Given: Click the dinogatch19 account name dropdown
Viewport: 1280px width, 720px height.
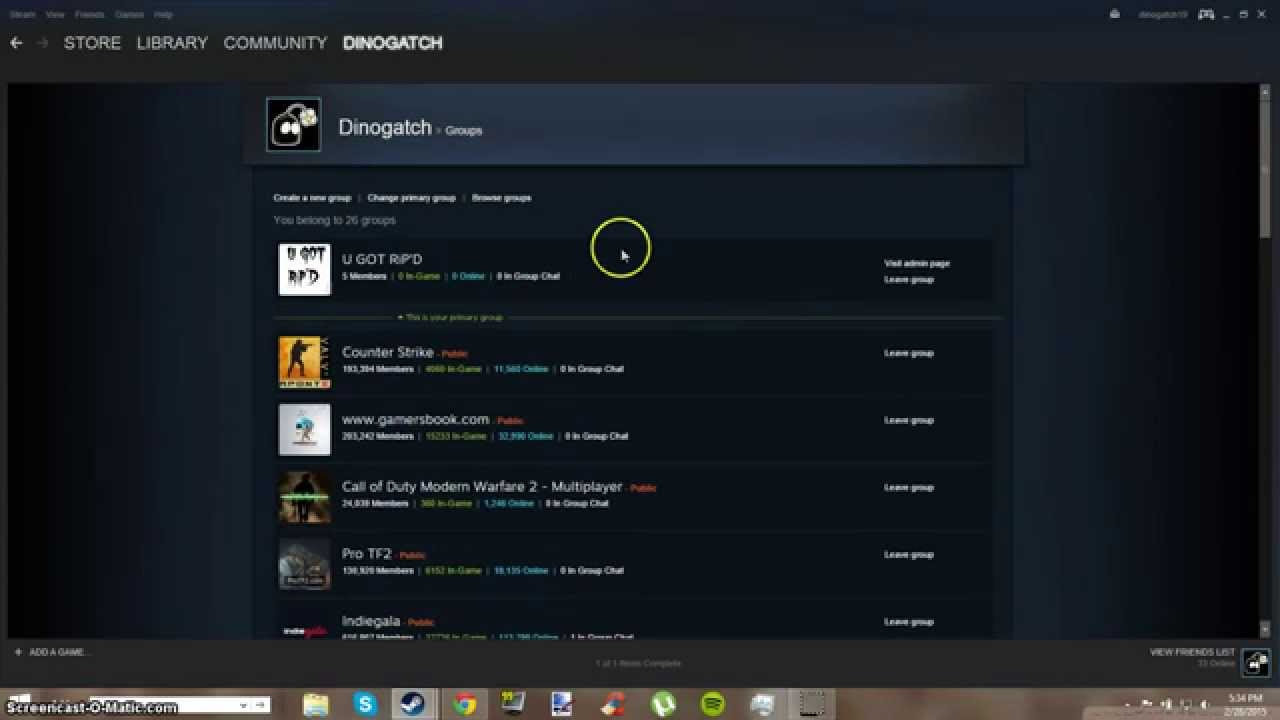Looking at the screenshot, I should [1163, 15].
